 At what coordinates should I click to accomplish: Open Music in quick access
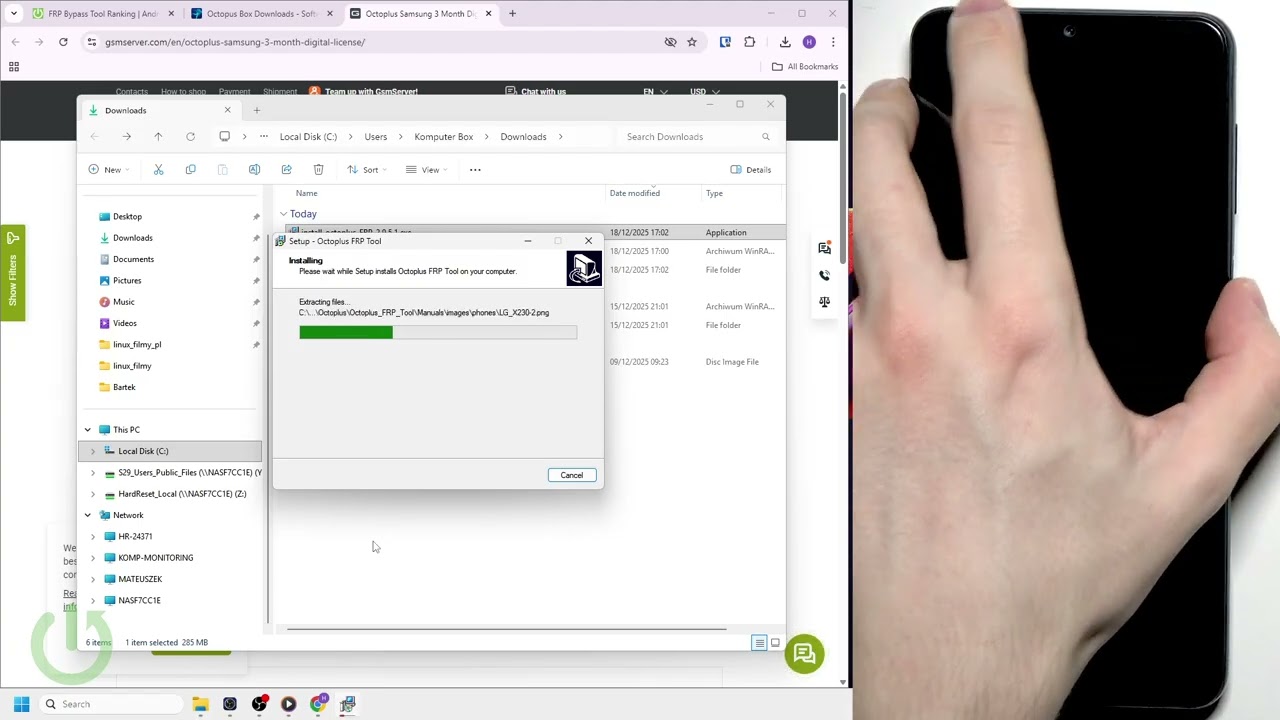pos(123,301)
